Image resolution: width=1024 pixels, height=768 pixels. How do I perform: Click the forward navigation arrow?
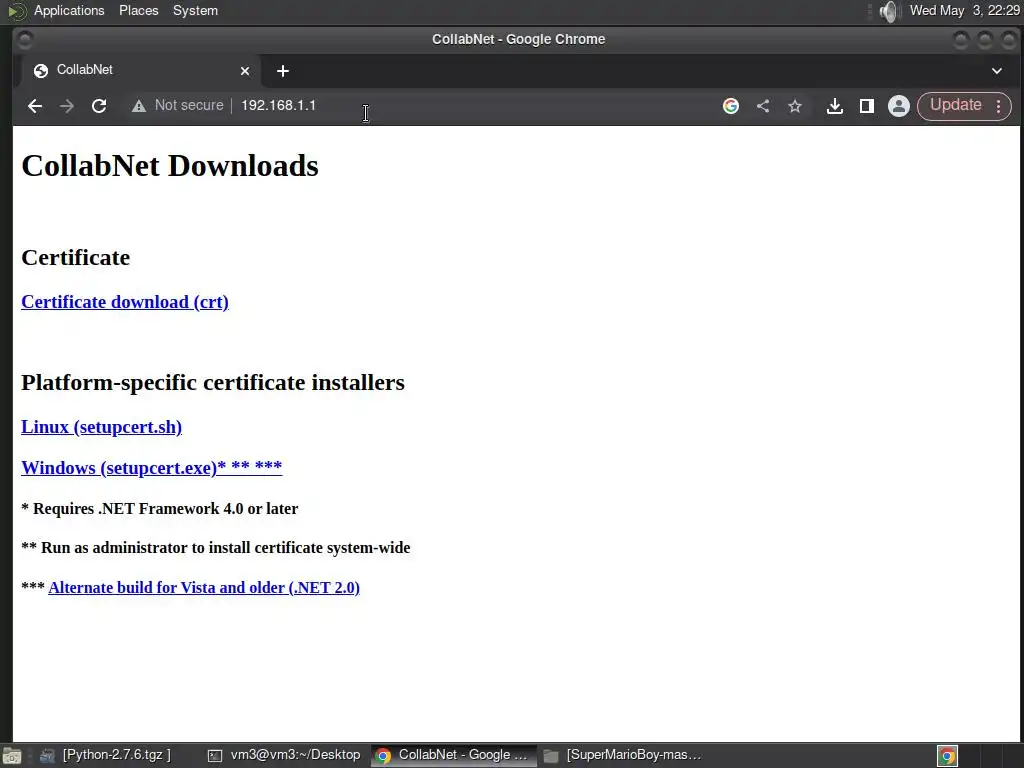pos(67,106)
